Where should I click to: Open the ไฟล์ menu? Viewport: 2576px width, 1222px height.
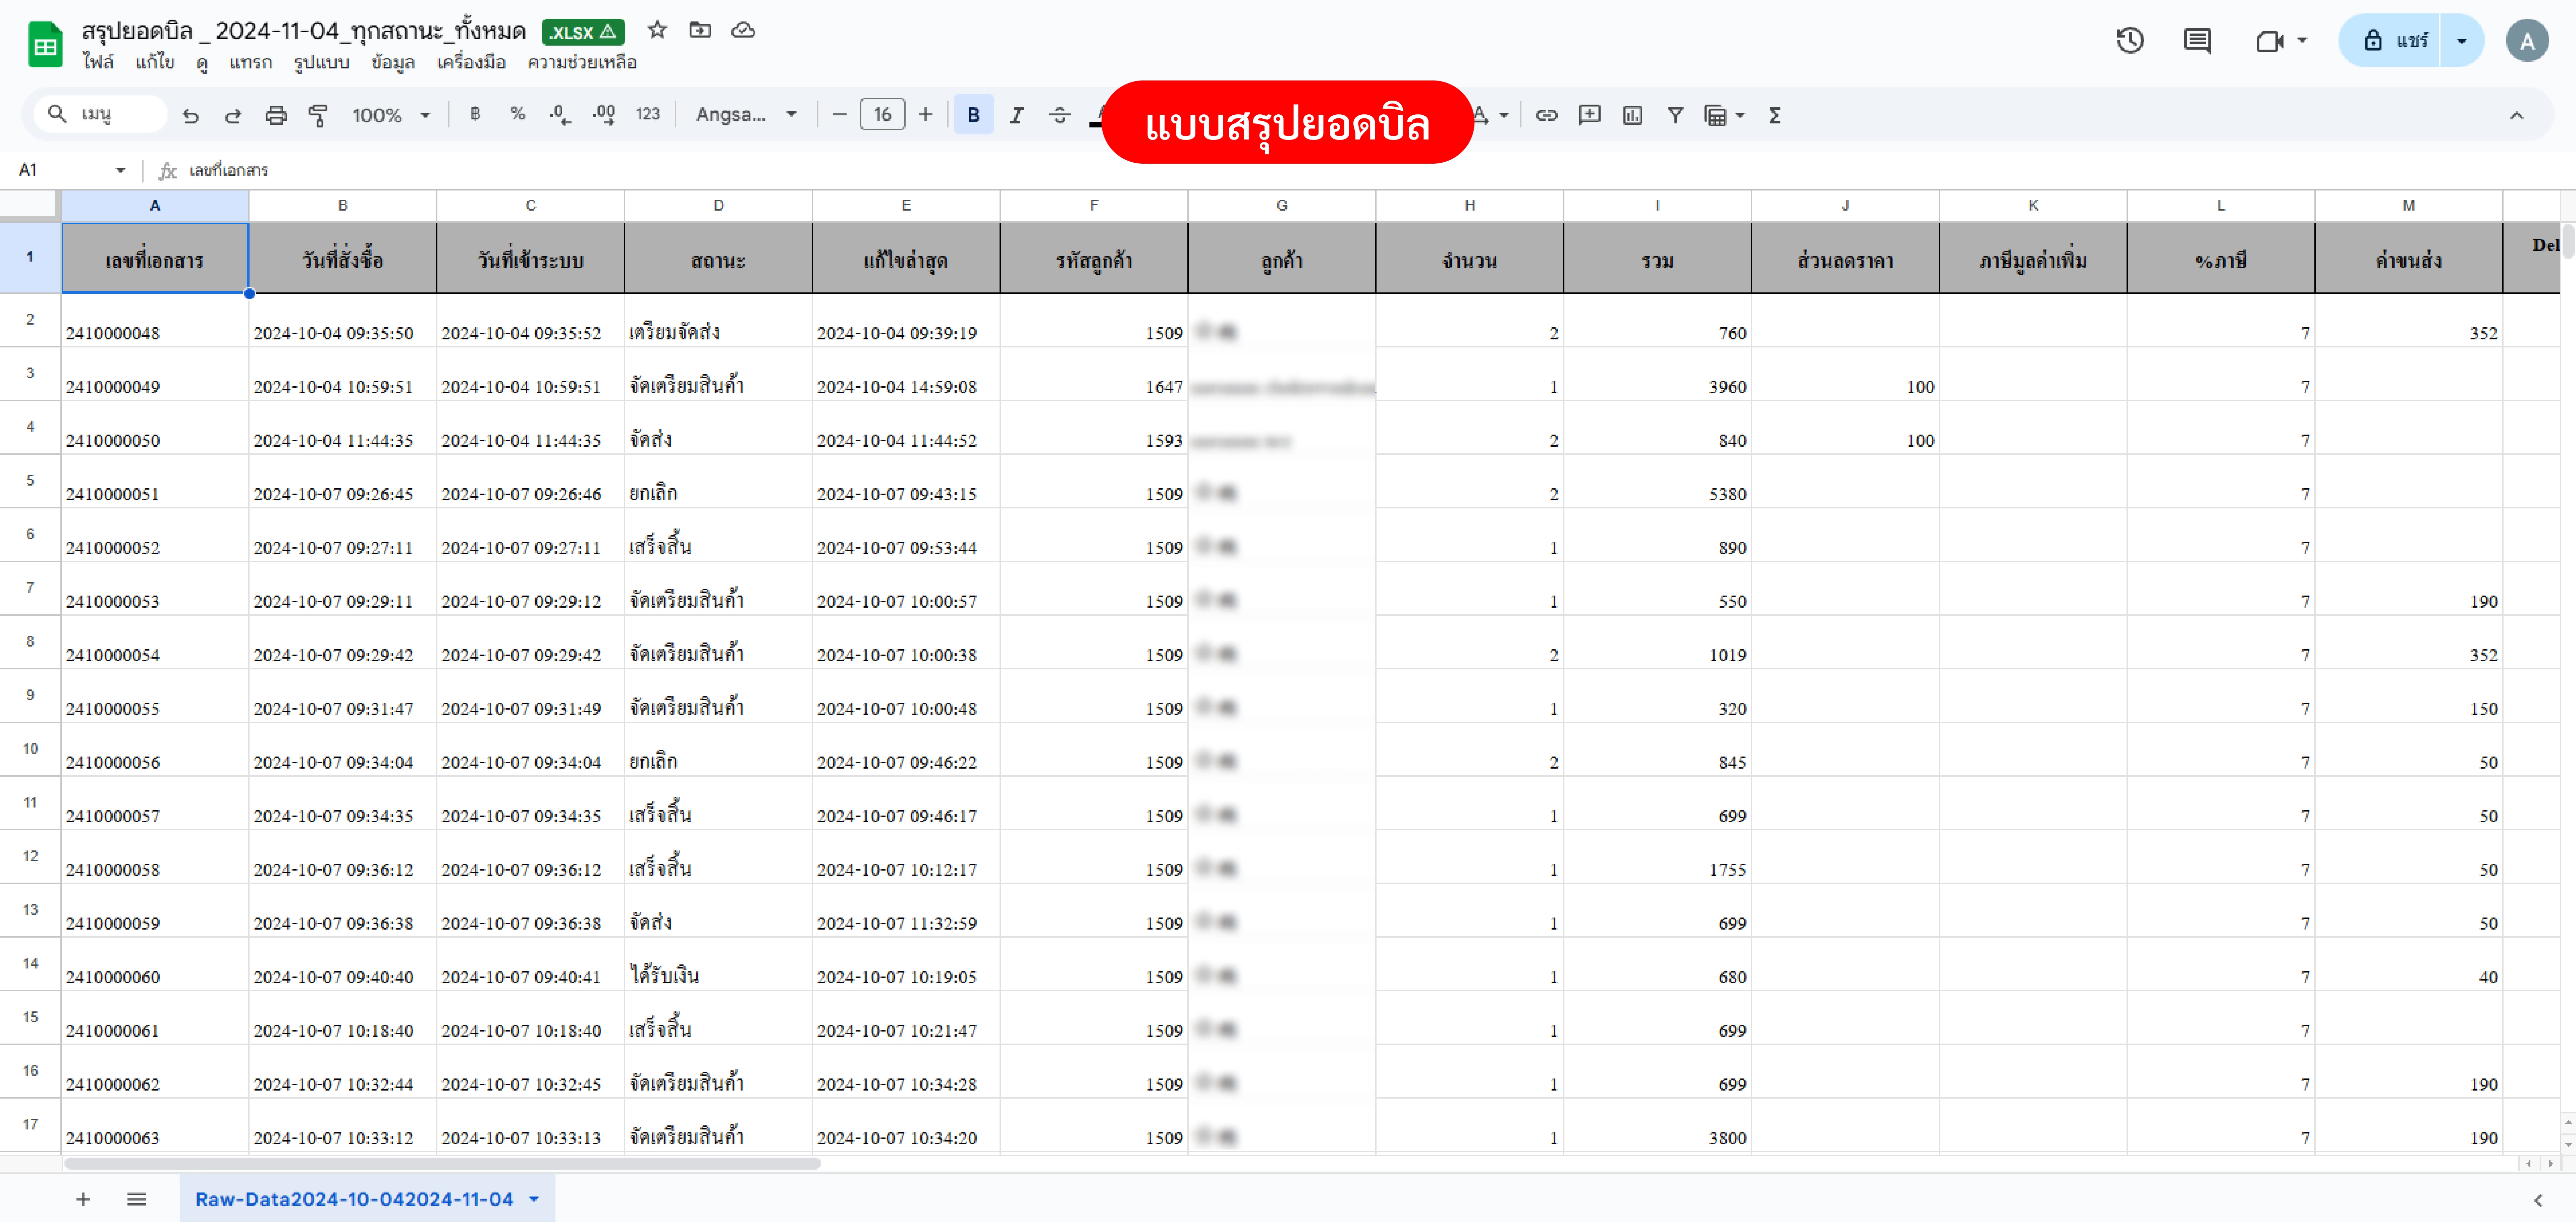(x=98, y=62)
